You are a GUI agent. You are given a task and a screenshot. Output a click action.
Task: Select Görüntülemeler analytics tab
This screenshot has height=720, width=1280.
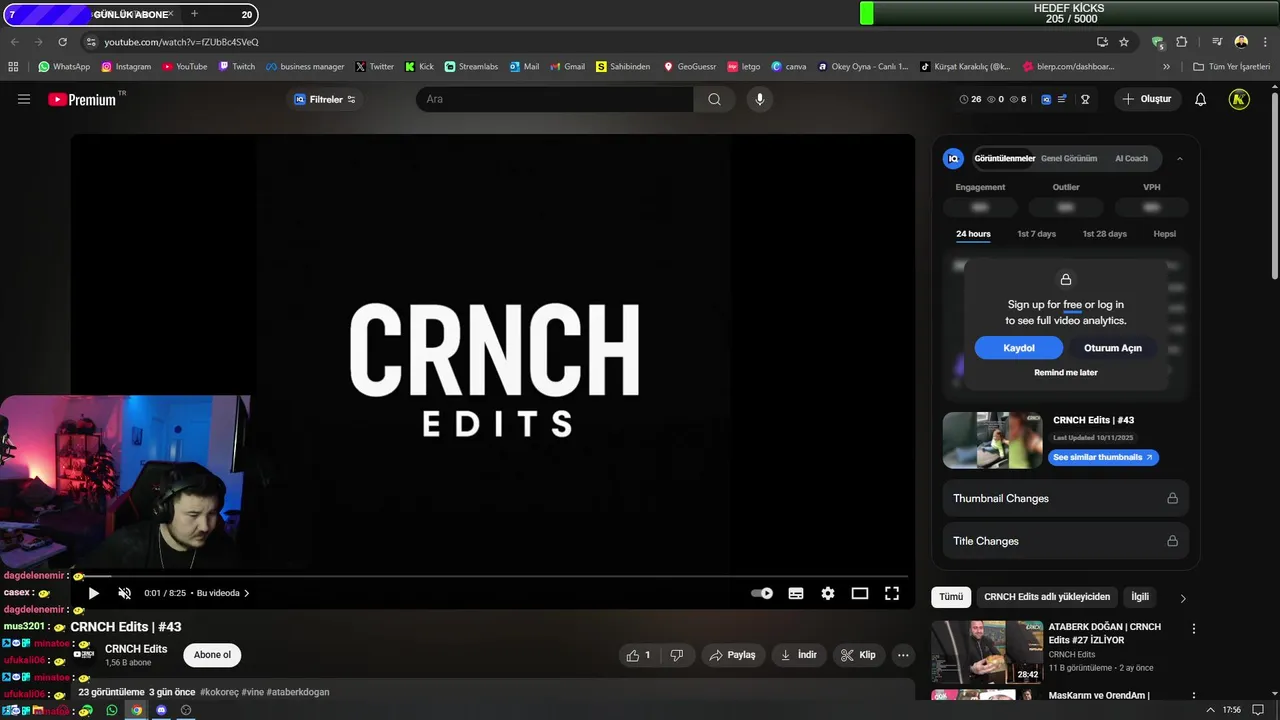1004,158
